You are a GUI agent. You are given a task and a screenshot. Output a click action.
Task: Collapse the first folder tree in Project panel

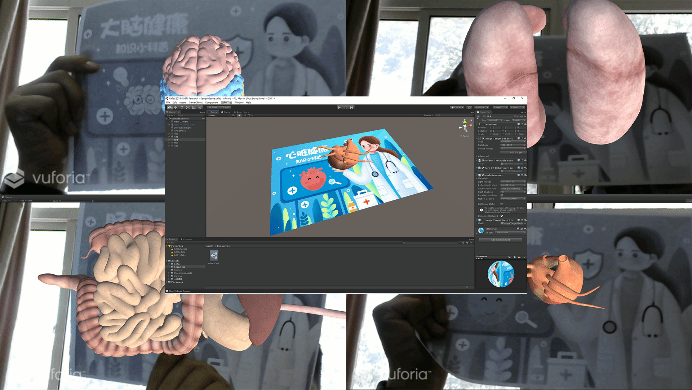(166, 246)
